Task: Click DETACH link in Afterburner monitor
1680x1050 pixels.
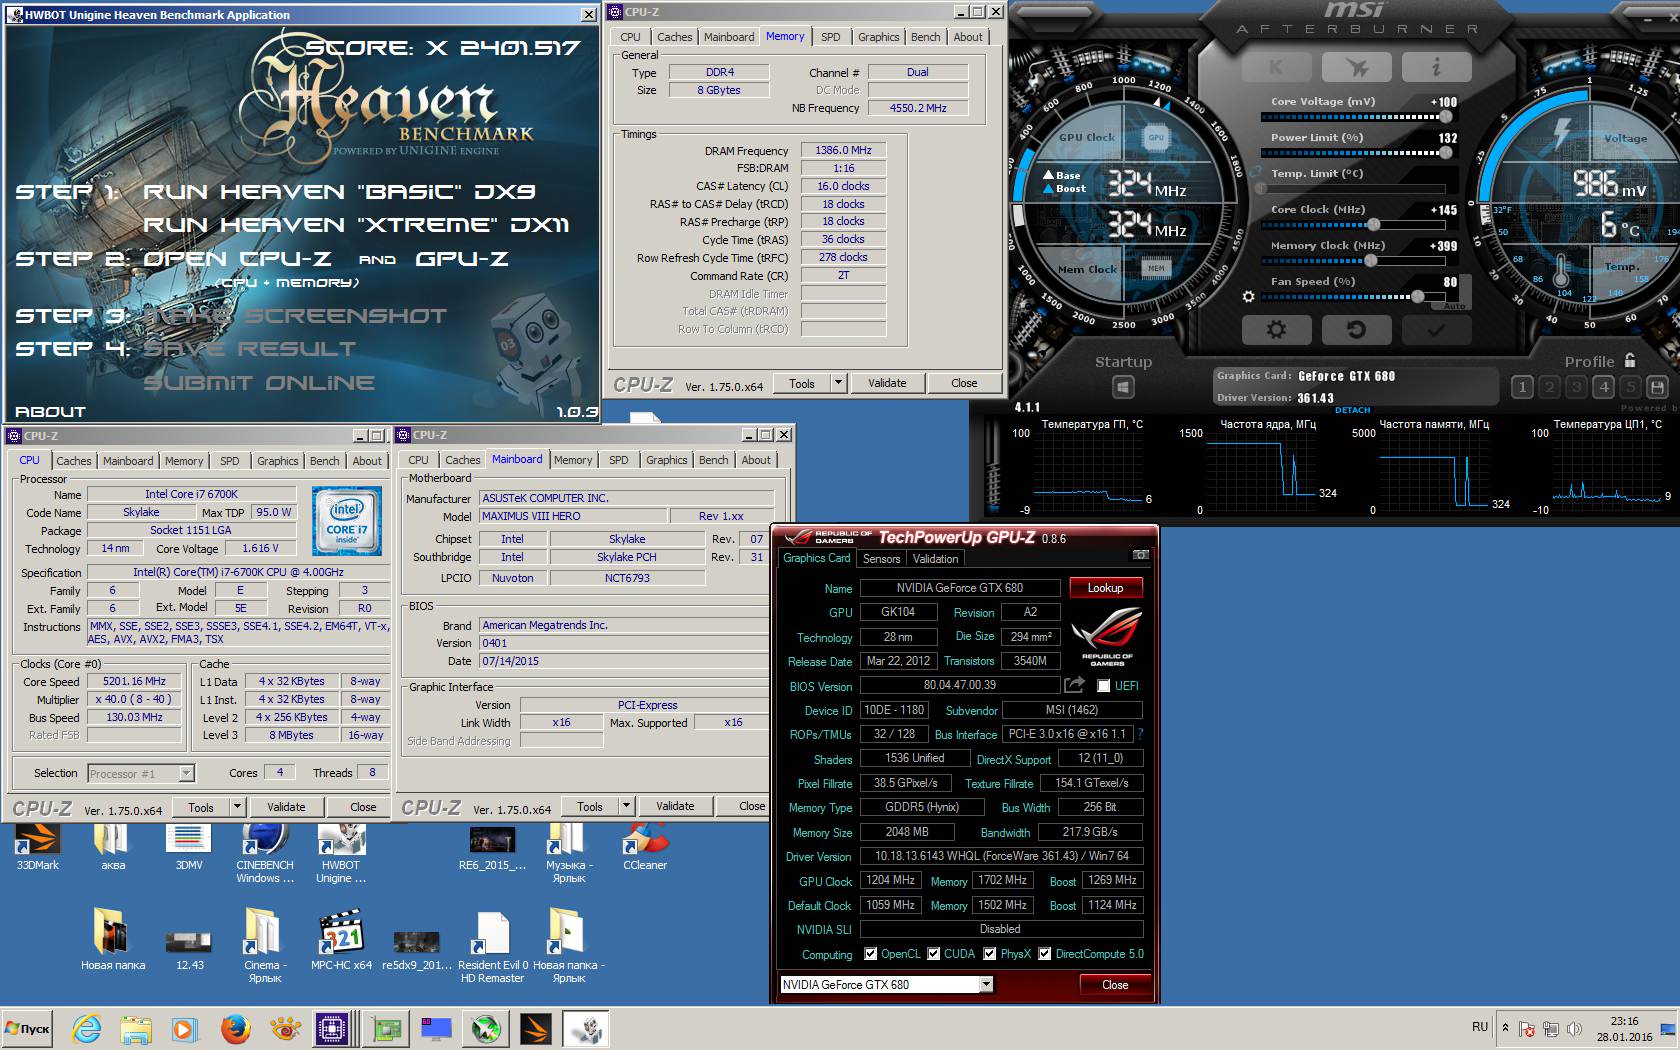Action: (x=1352, y=410)
